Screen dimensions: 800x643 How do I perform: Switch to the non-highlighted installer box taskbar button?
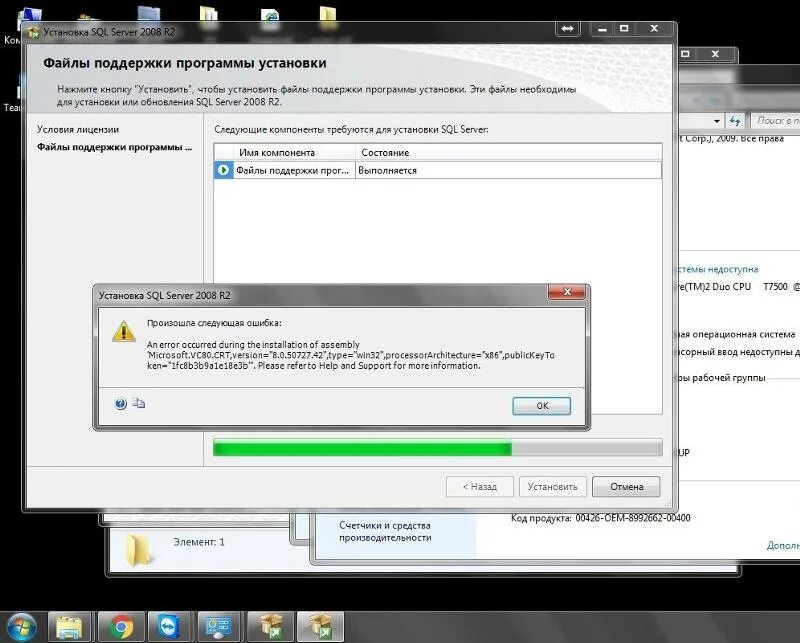[x=270, y=627]
